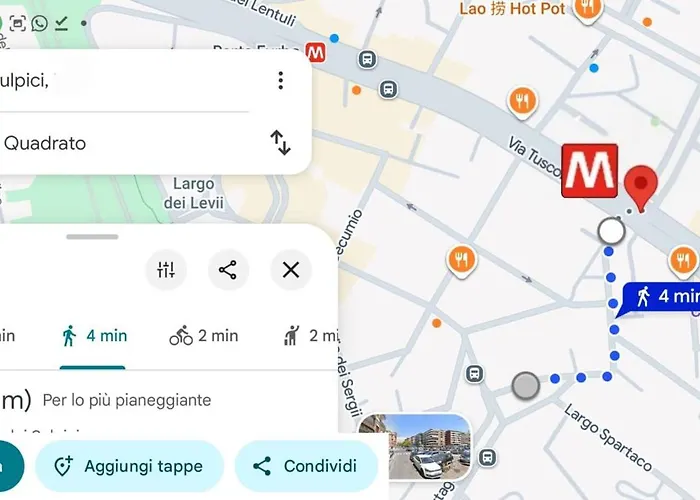Open the three-dot menu beside the origin field

pyautogui.click(x=280, y=81)
